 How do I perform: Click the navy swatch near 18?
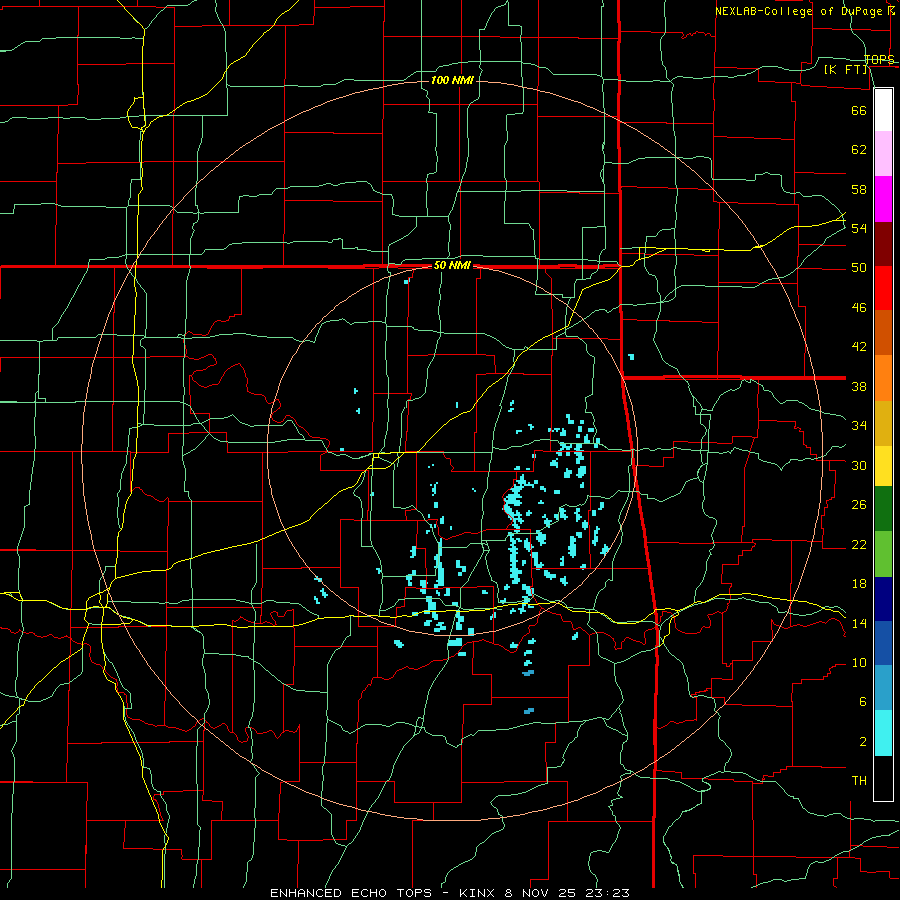pyautogui.click(x=883, y=599)
